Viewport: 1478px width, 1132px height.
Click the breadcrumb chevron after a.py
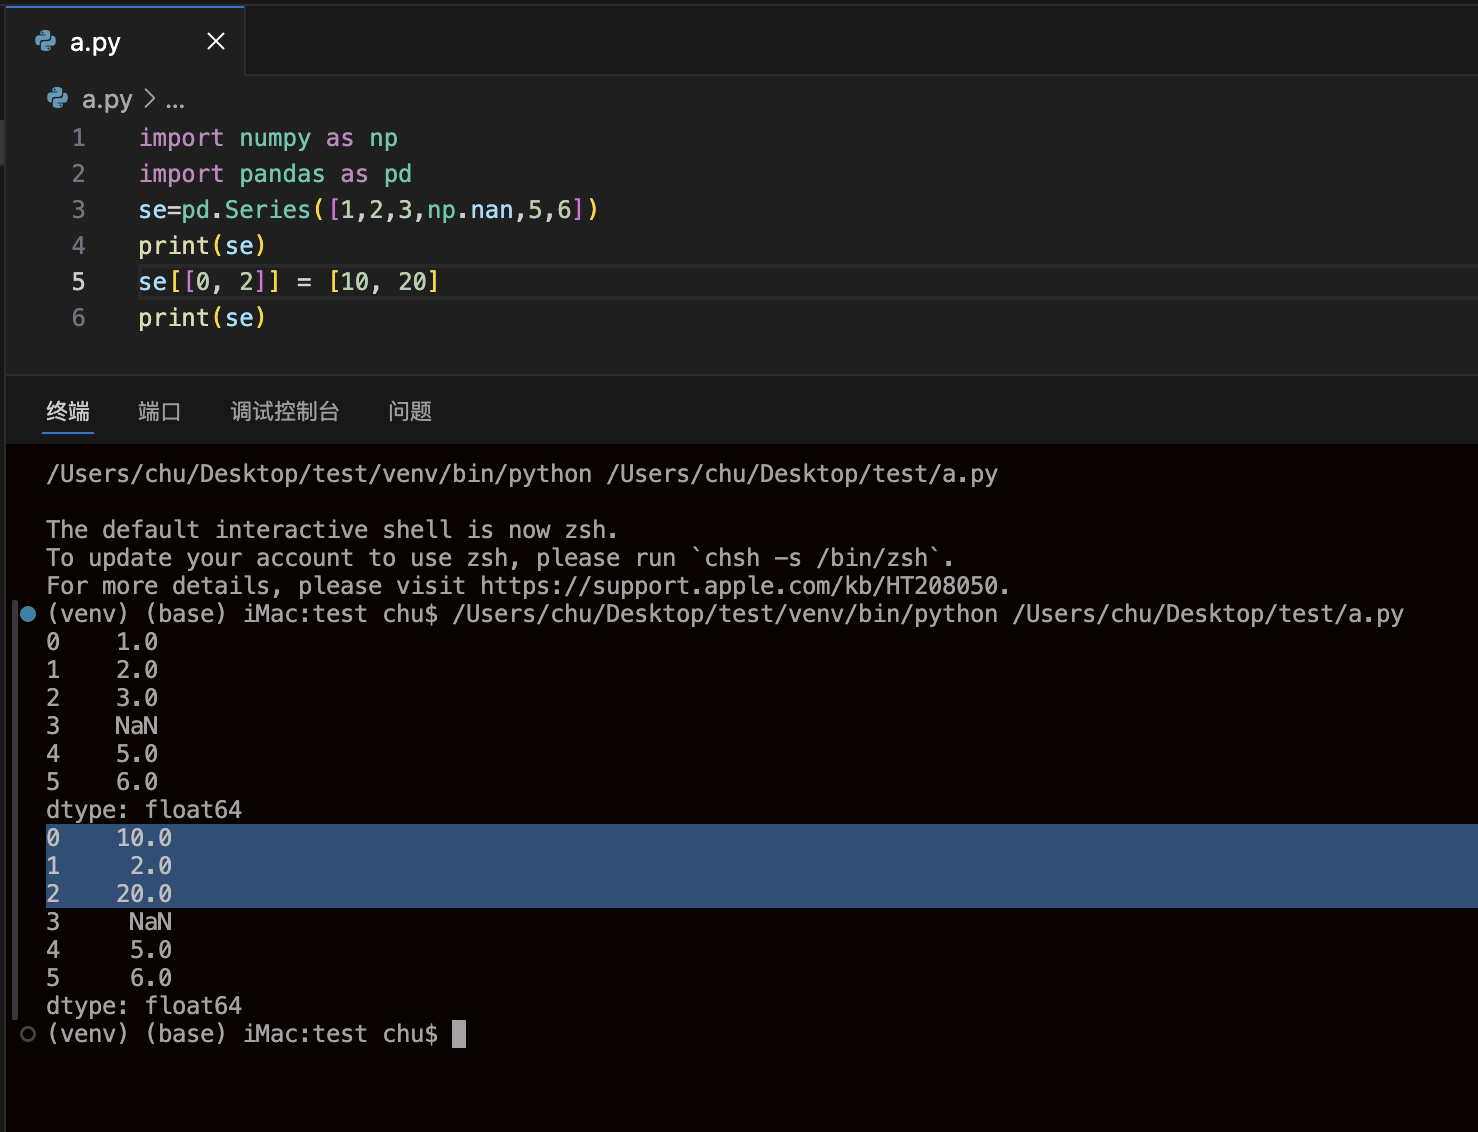149,99
